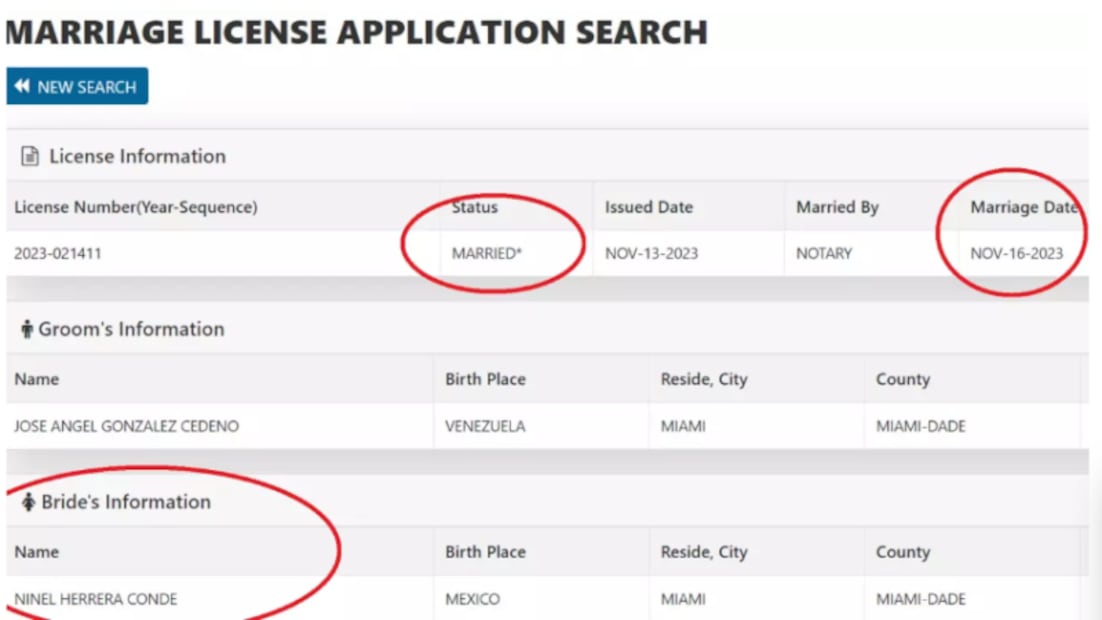Click the bride name NINEL HERRERA CONDE
Screen dimensions: 1102x620
coord(96,600)
